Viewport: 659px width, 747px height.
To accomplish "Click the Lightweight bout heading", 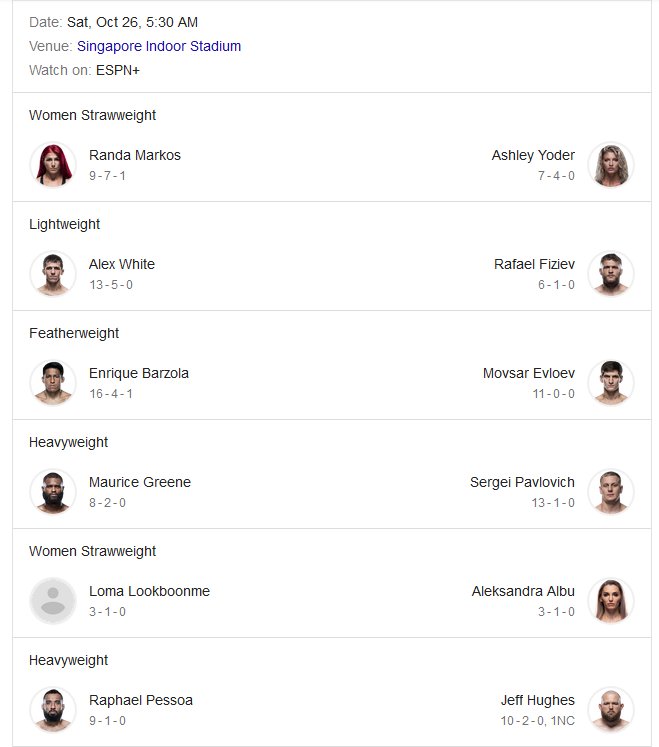I will coord(64,224).
